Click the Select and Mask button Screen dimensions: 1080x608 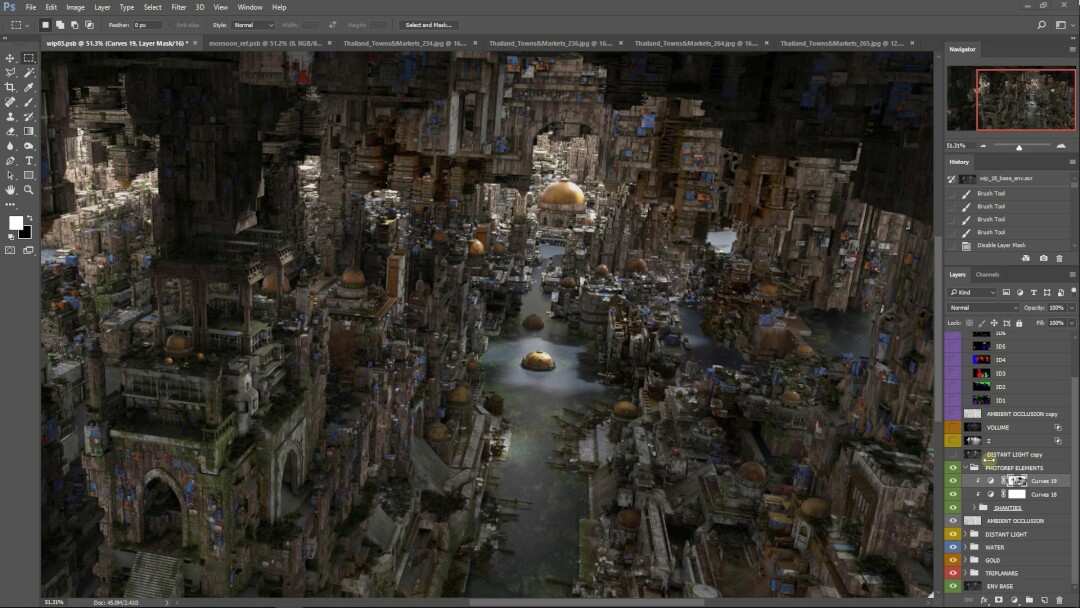click(x=428, y=25)
